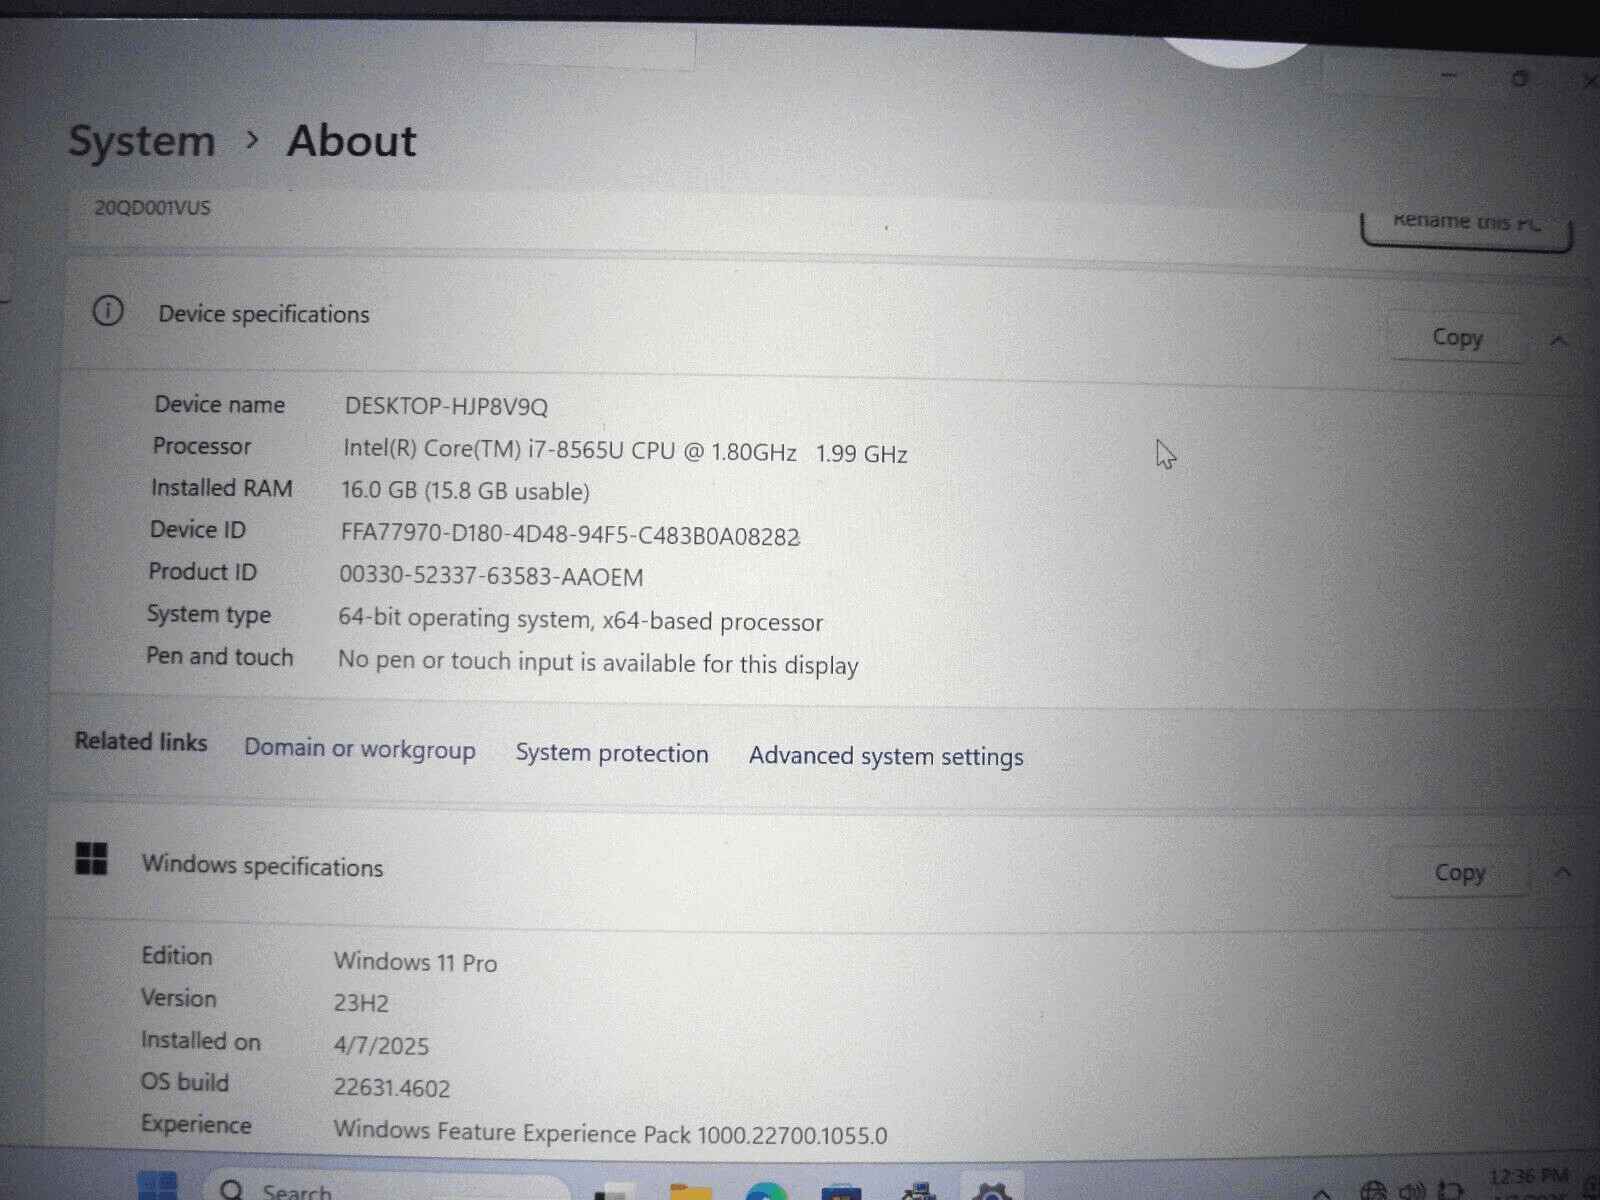1600x1200 pixels.
Task: Open File Explorer from the taskbar
Action: click(x=690, y=1192)
